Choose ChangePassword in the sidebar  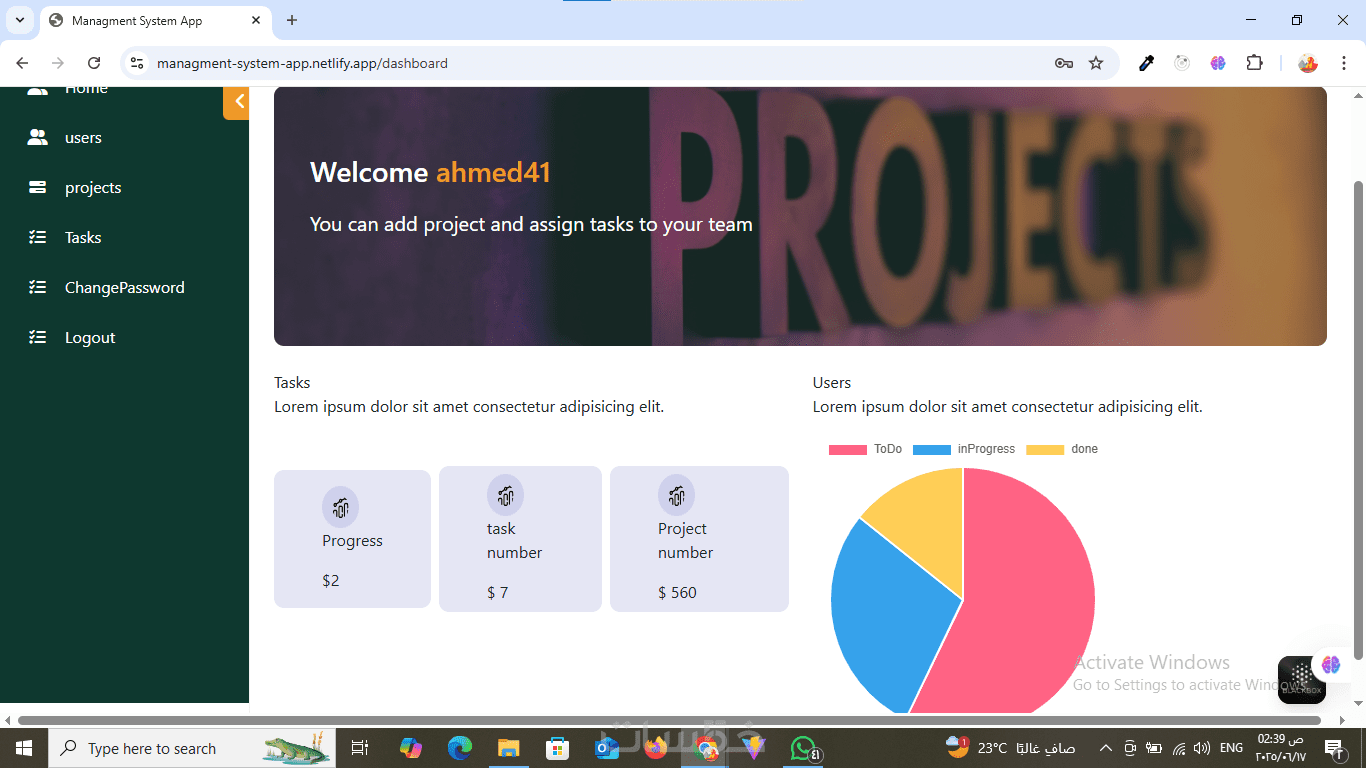click(x=125, y=288)
